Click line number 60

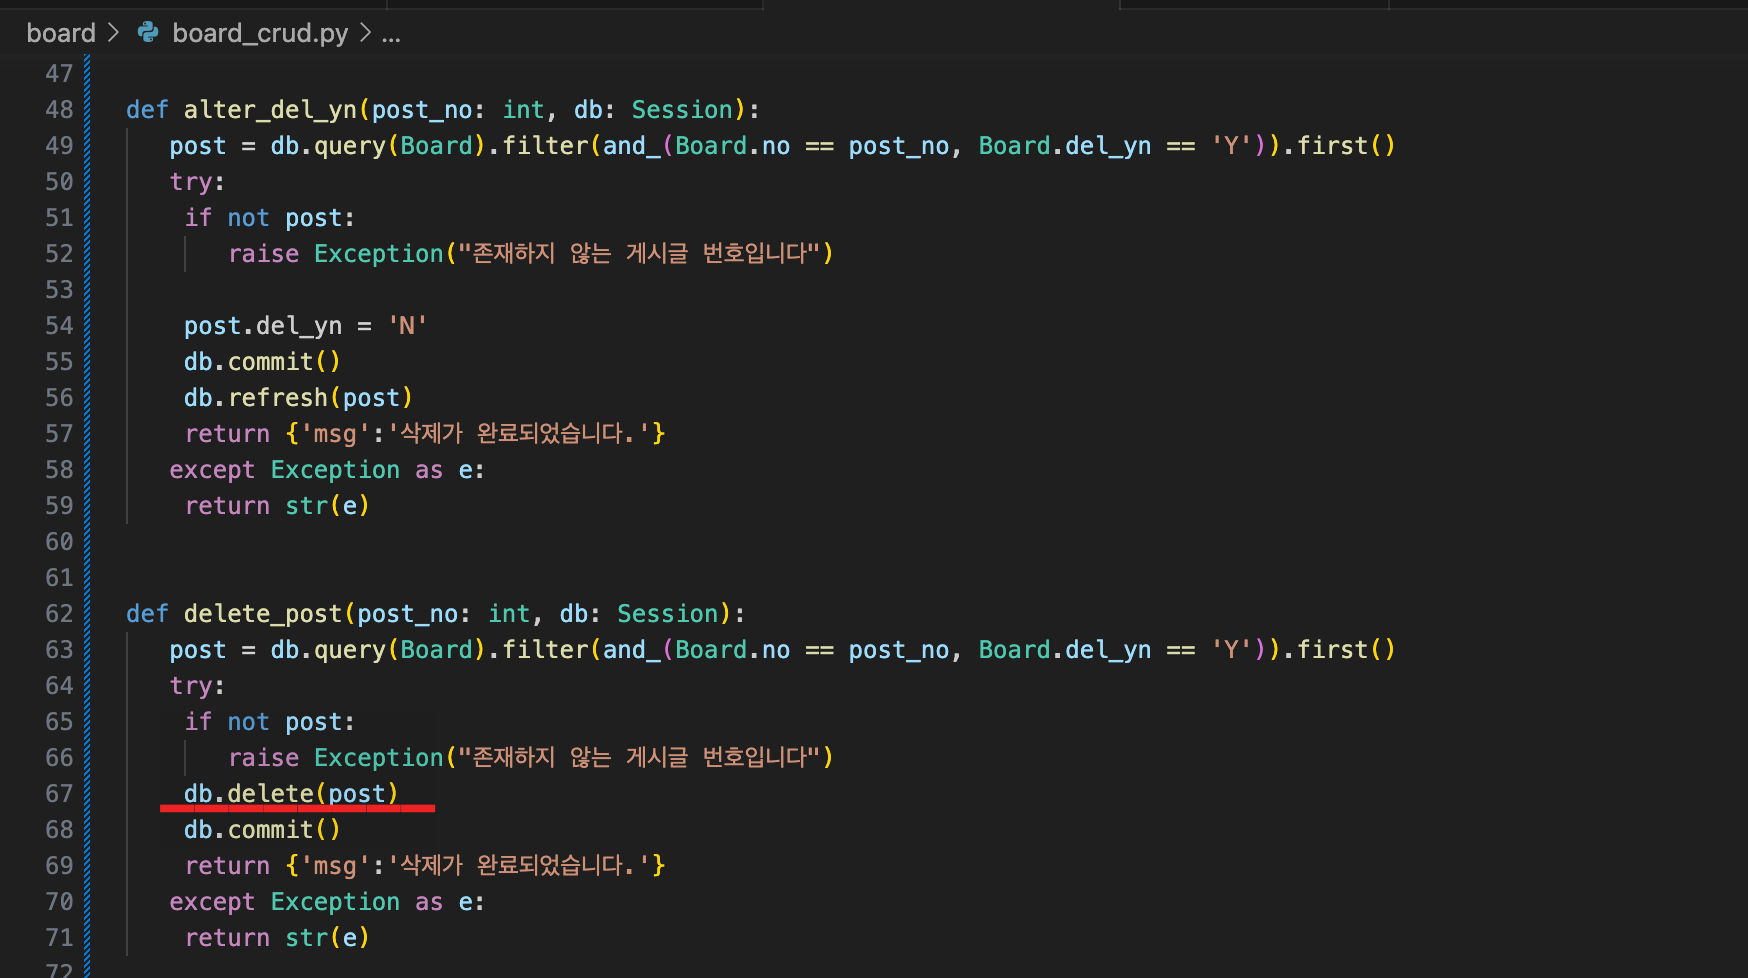(x=59, y=542)
